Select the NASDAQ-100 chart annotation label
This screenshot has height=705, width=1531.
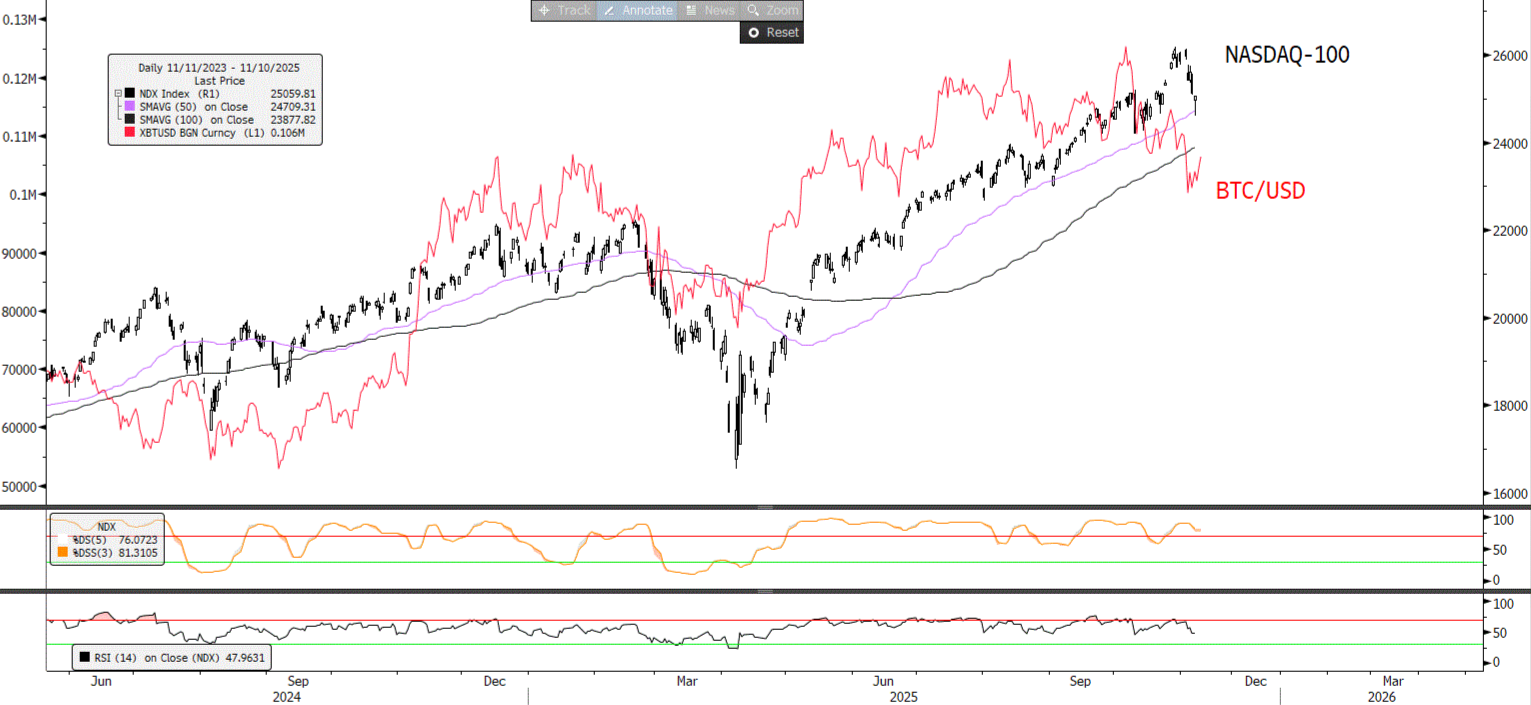1286,55
